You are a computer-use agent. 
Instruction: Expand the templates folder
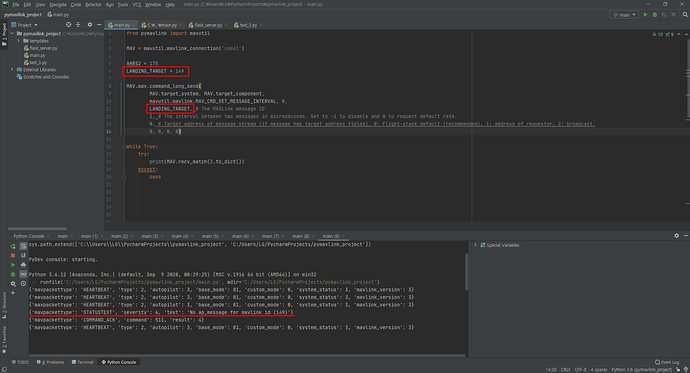[x=19, y=41]
